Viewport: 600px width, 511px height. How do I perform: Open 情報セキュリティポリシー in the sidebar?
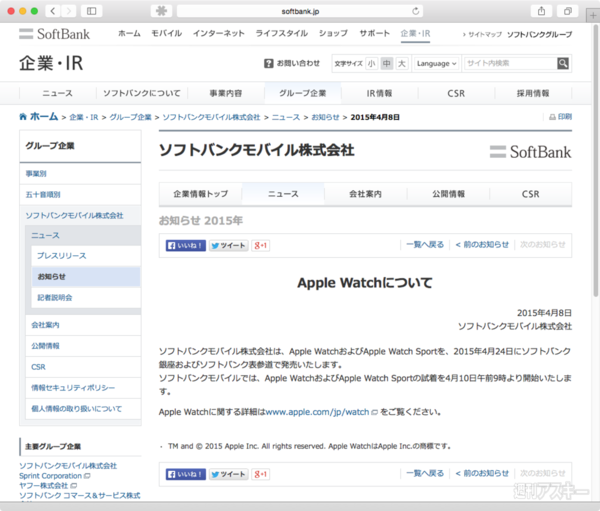(83, 388)
